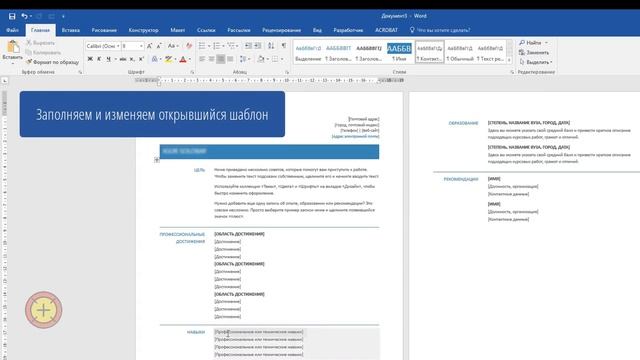Open the font color dropdown arrow
The width and height of the screenshot is (640, 360).
(x=190, y=59)
